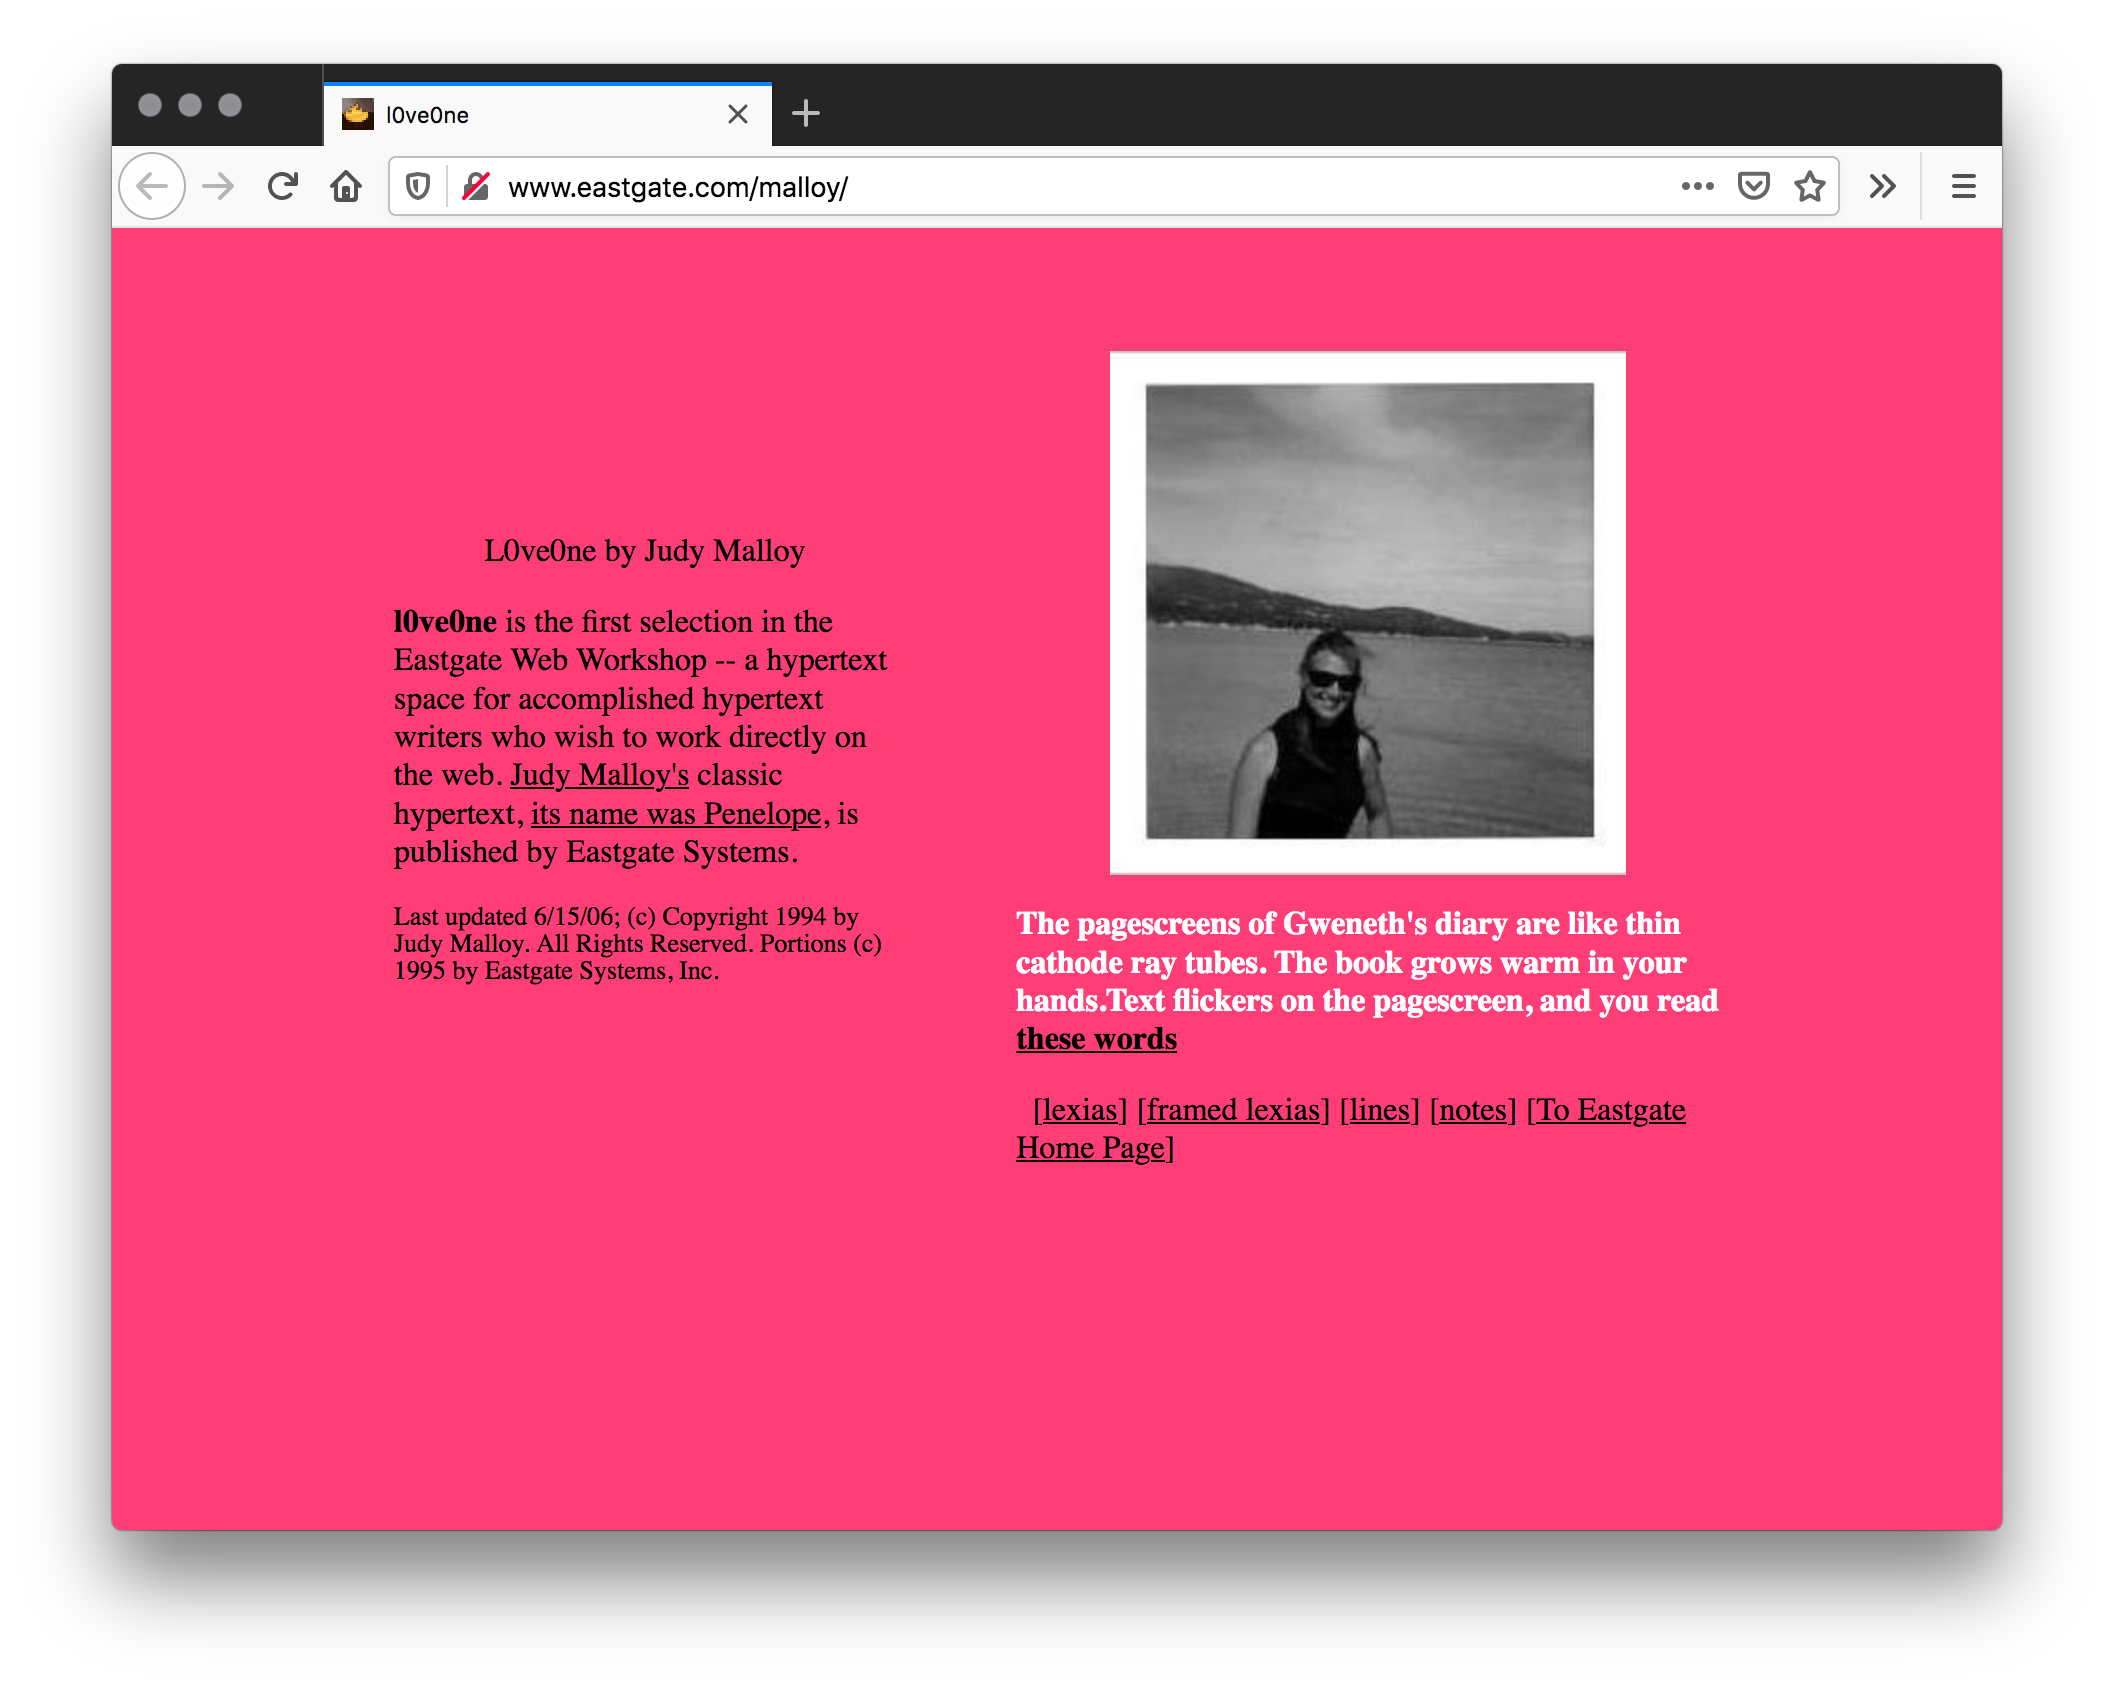Click the black-and-white beach photo
The height and width of the screenshot is (1690, 2114).
[1368, 612]
